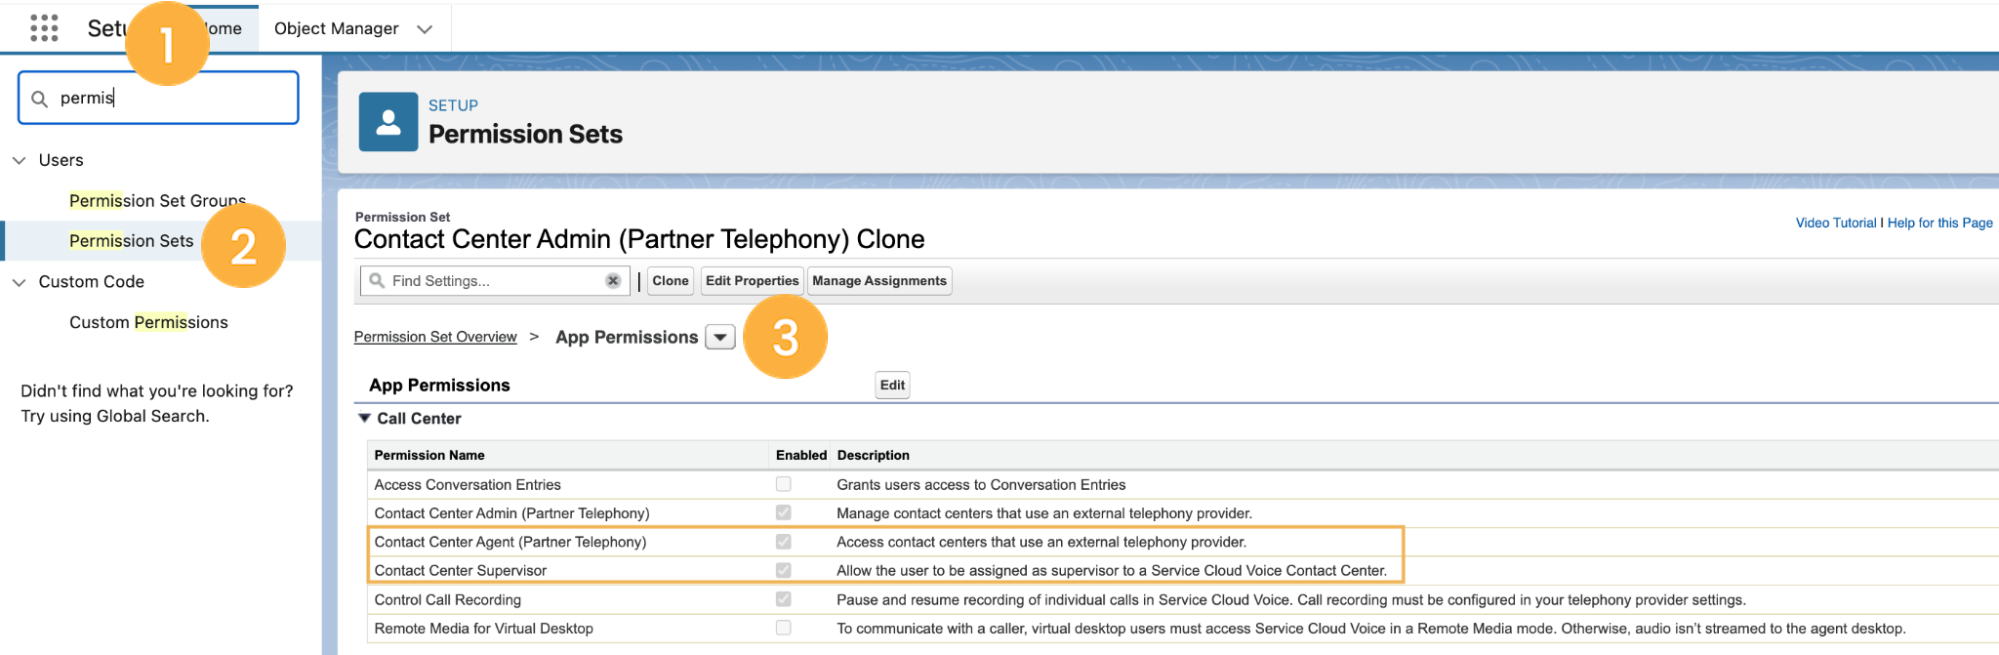1999x655 pixels.
Task: Click the Edit button for App Permissions
Action: click(x=892, y=385)
